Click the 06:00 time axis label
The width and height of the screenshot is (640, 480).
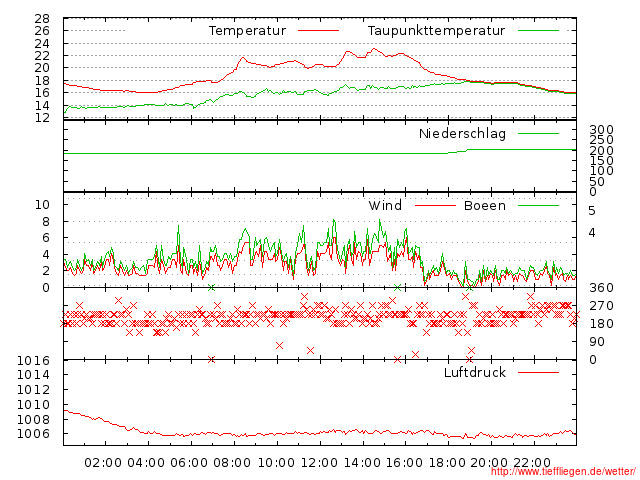189,463
